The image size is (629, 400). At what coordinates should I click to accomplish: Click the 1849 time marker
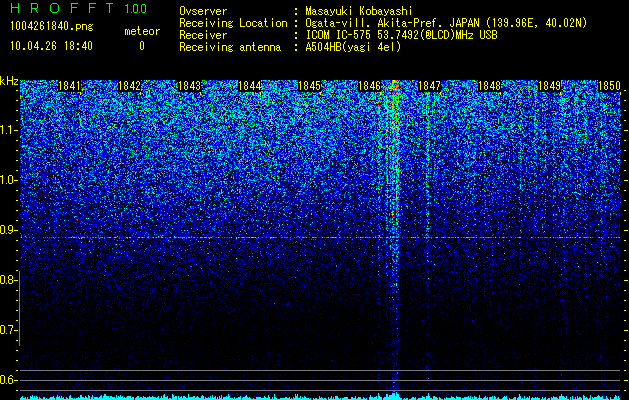(x=549, y=86)
